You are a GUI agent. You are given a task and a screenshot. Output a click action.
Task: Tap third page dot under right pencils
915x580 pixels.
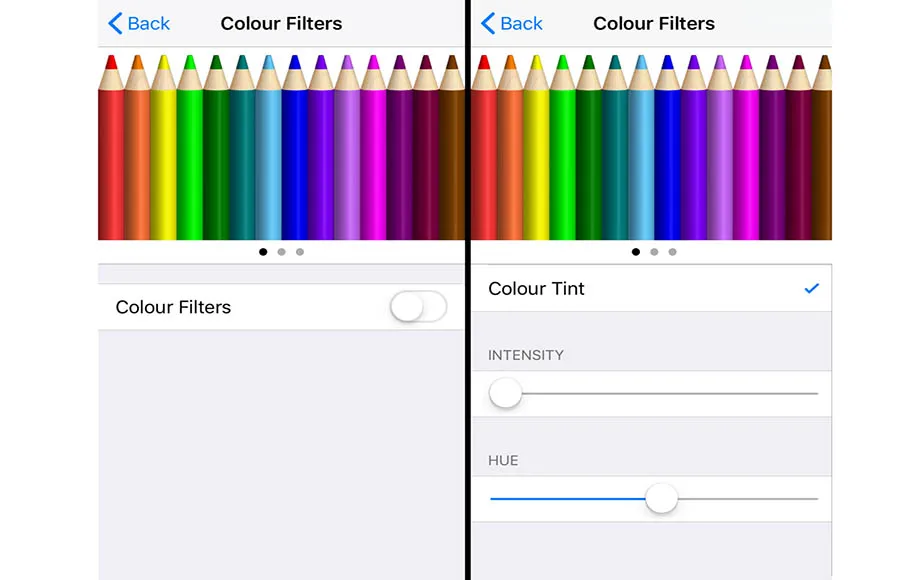[x=673, y=252]
